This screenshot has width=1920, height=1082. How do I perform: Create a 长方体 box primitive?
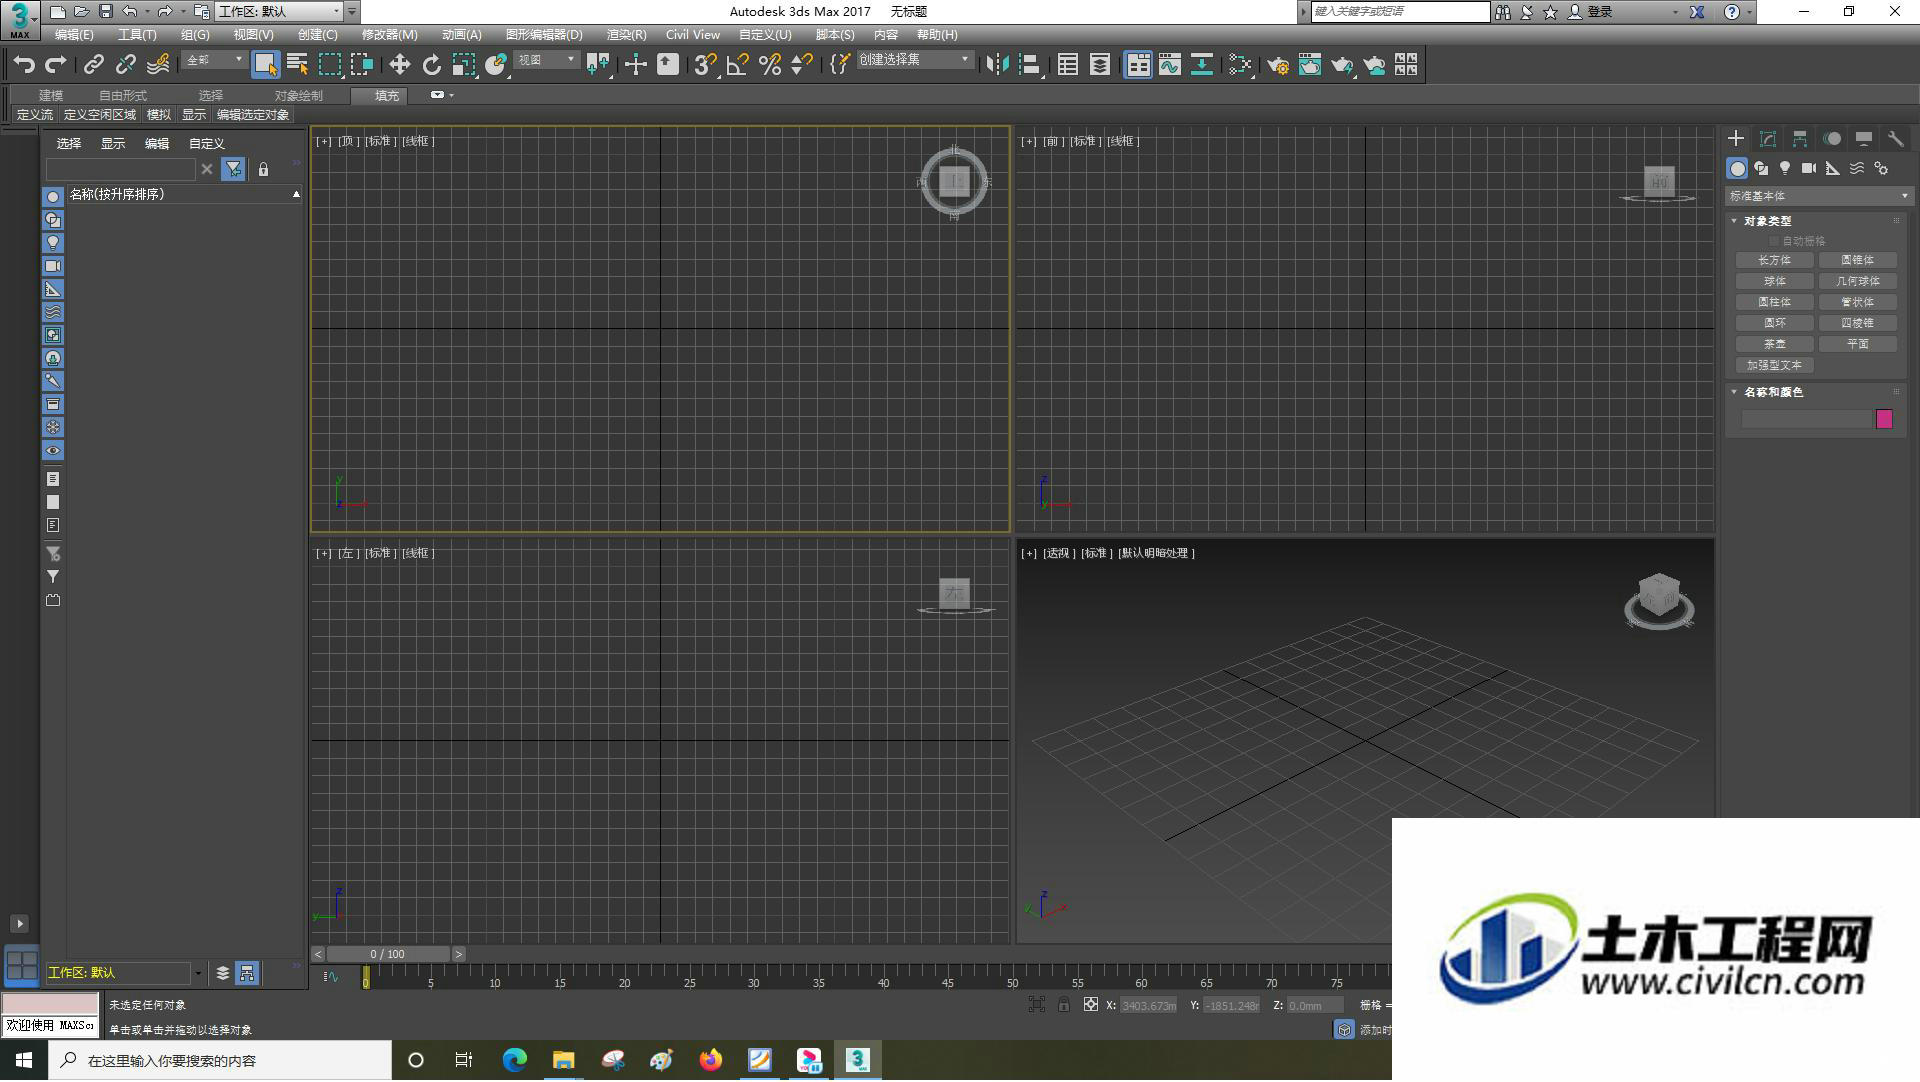1774,260
